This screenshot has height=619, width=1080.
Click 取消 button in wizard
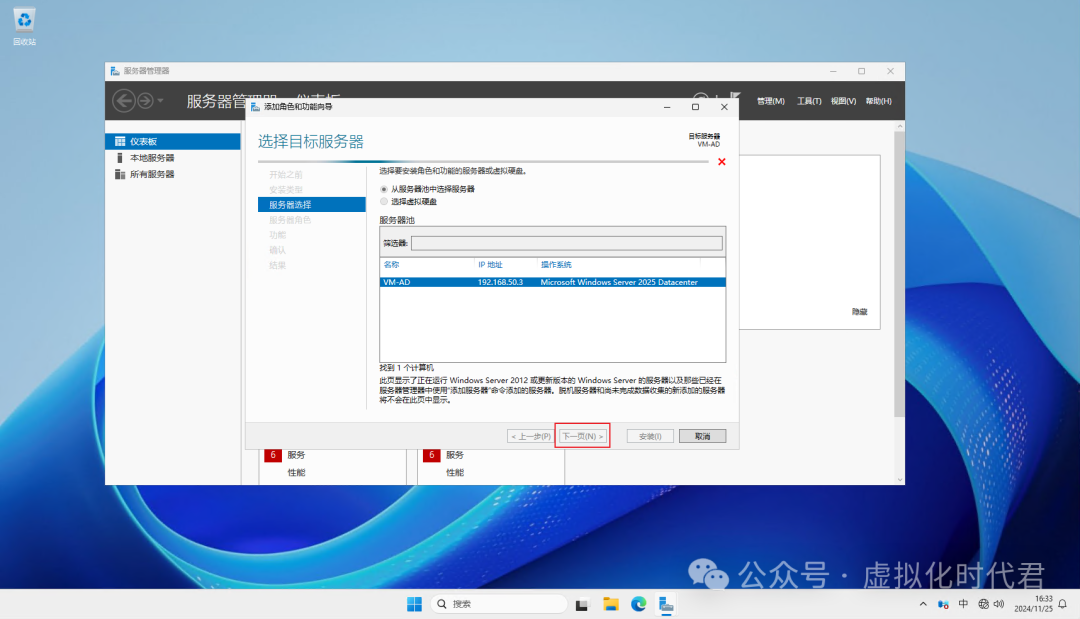[703, 436]
